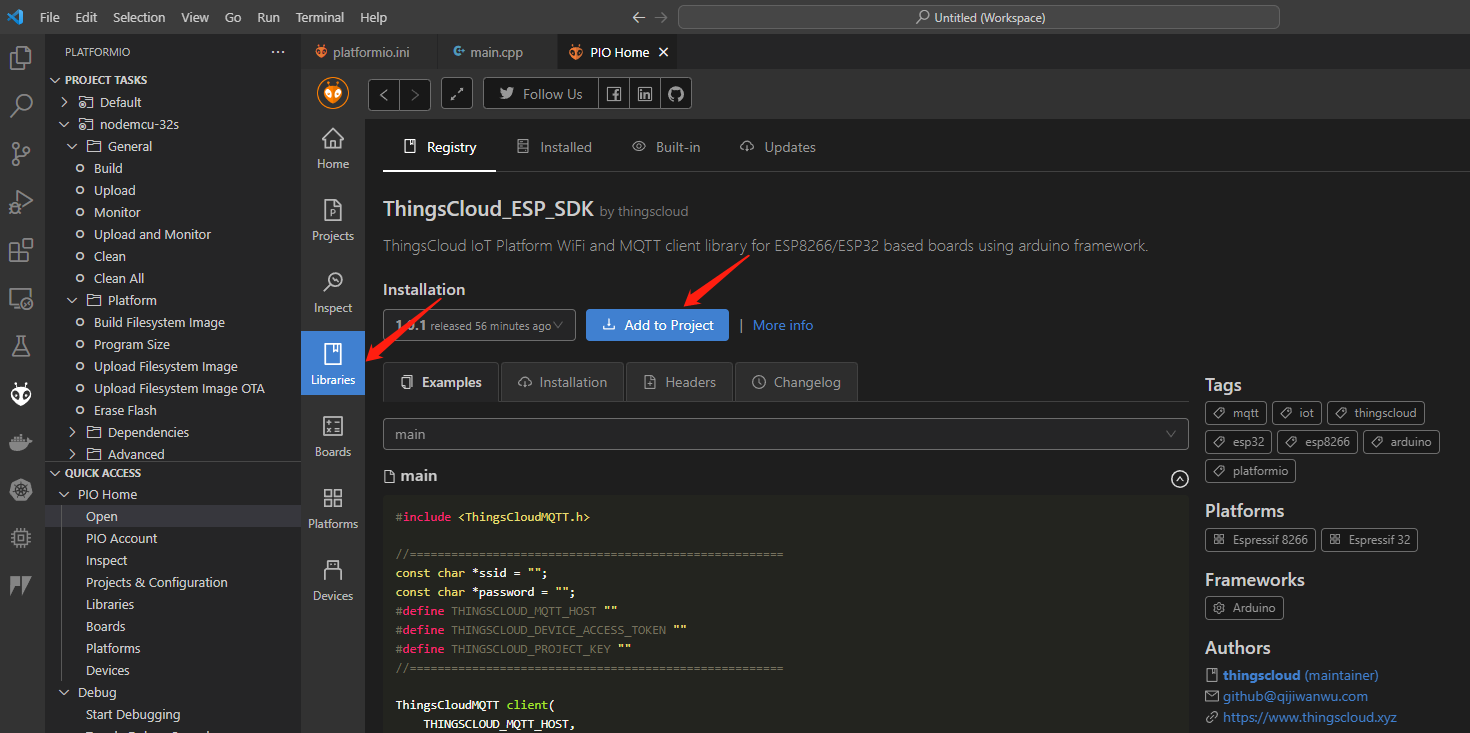
Task: Open PlatformIO GitHub page icon
Action: 676,94
